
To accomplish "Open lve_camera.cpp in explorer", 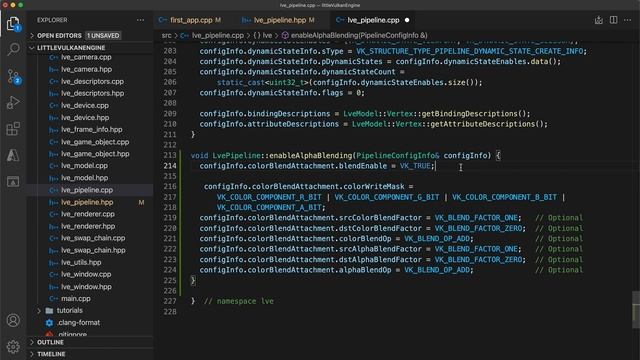I will (86, 57).
